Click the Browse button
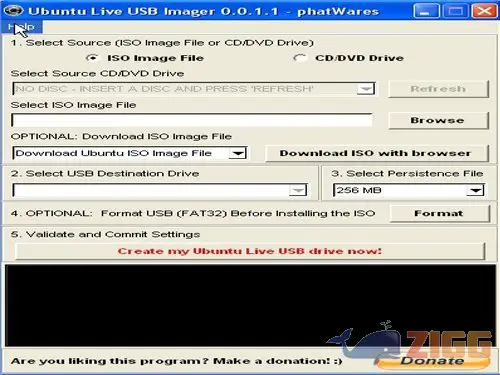This screenshot has width=500, height=375. pos(438,120)
